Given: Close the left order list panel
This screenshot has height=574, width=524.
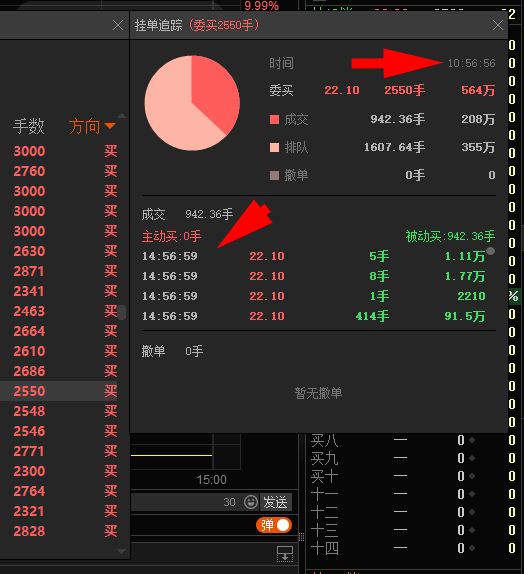Looking at the screenshot, I should point(118,25).
